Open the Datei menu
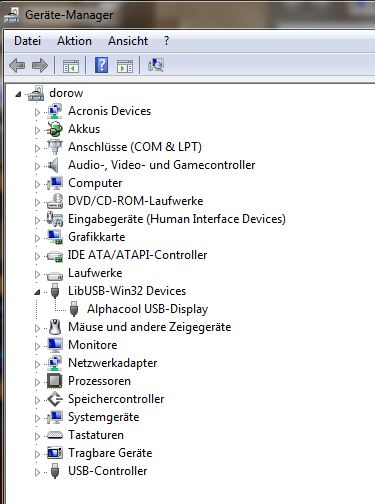The width and height of the screenshot is (375, 504). point(27,41)
